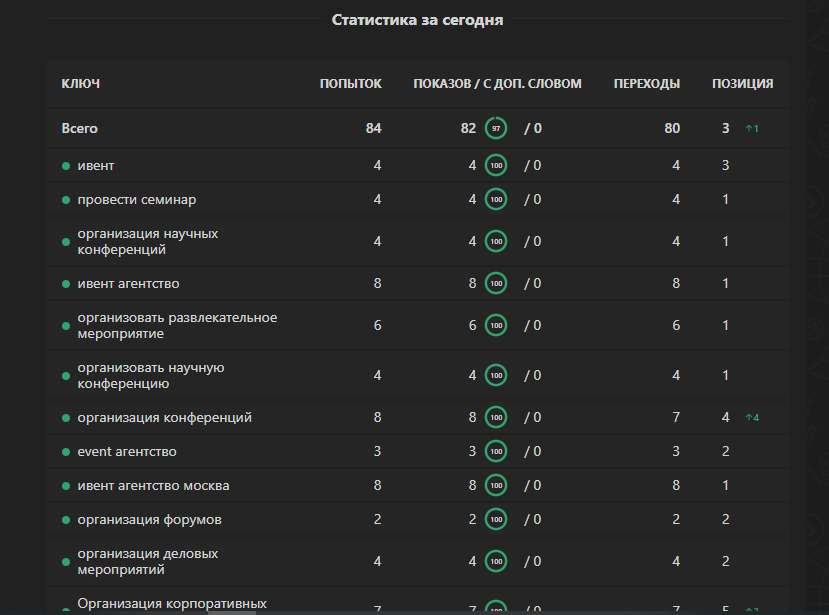Sort by the Переходы column header
Screen dimensions: 829x615
pyautogui.click(x=647, y=84)
